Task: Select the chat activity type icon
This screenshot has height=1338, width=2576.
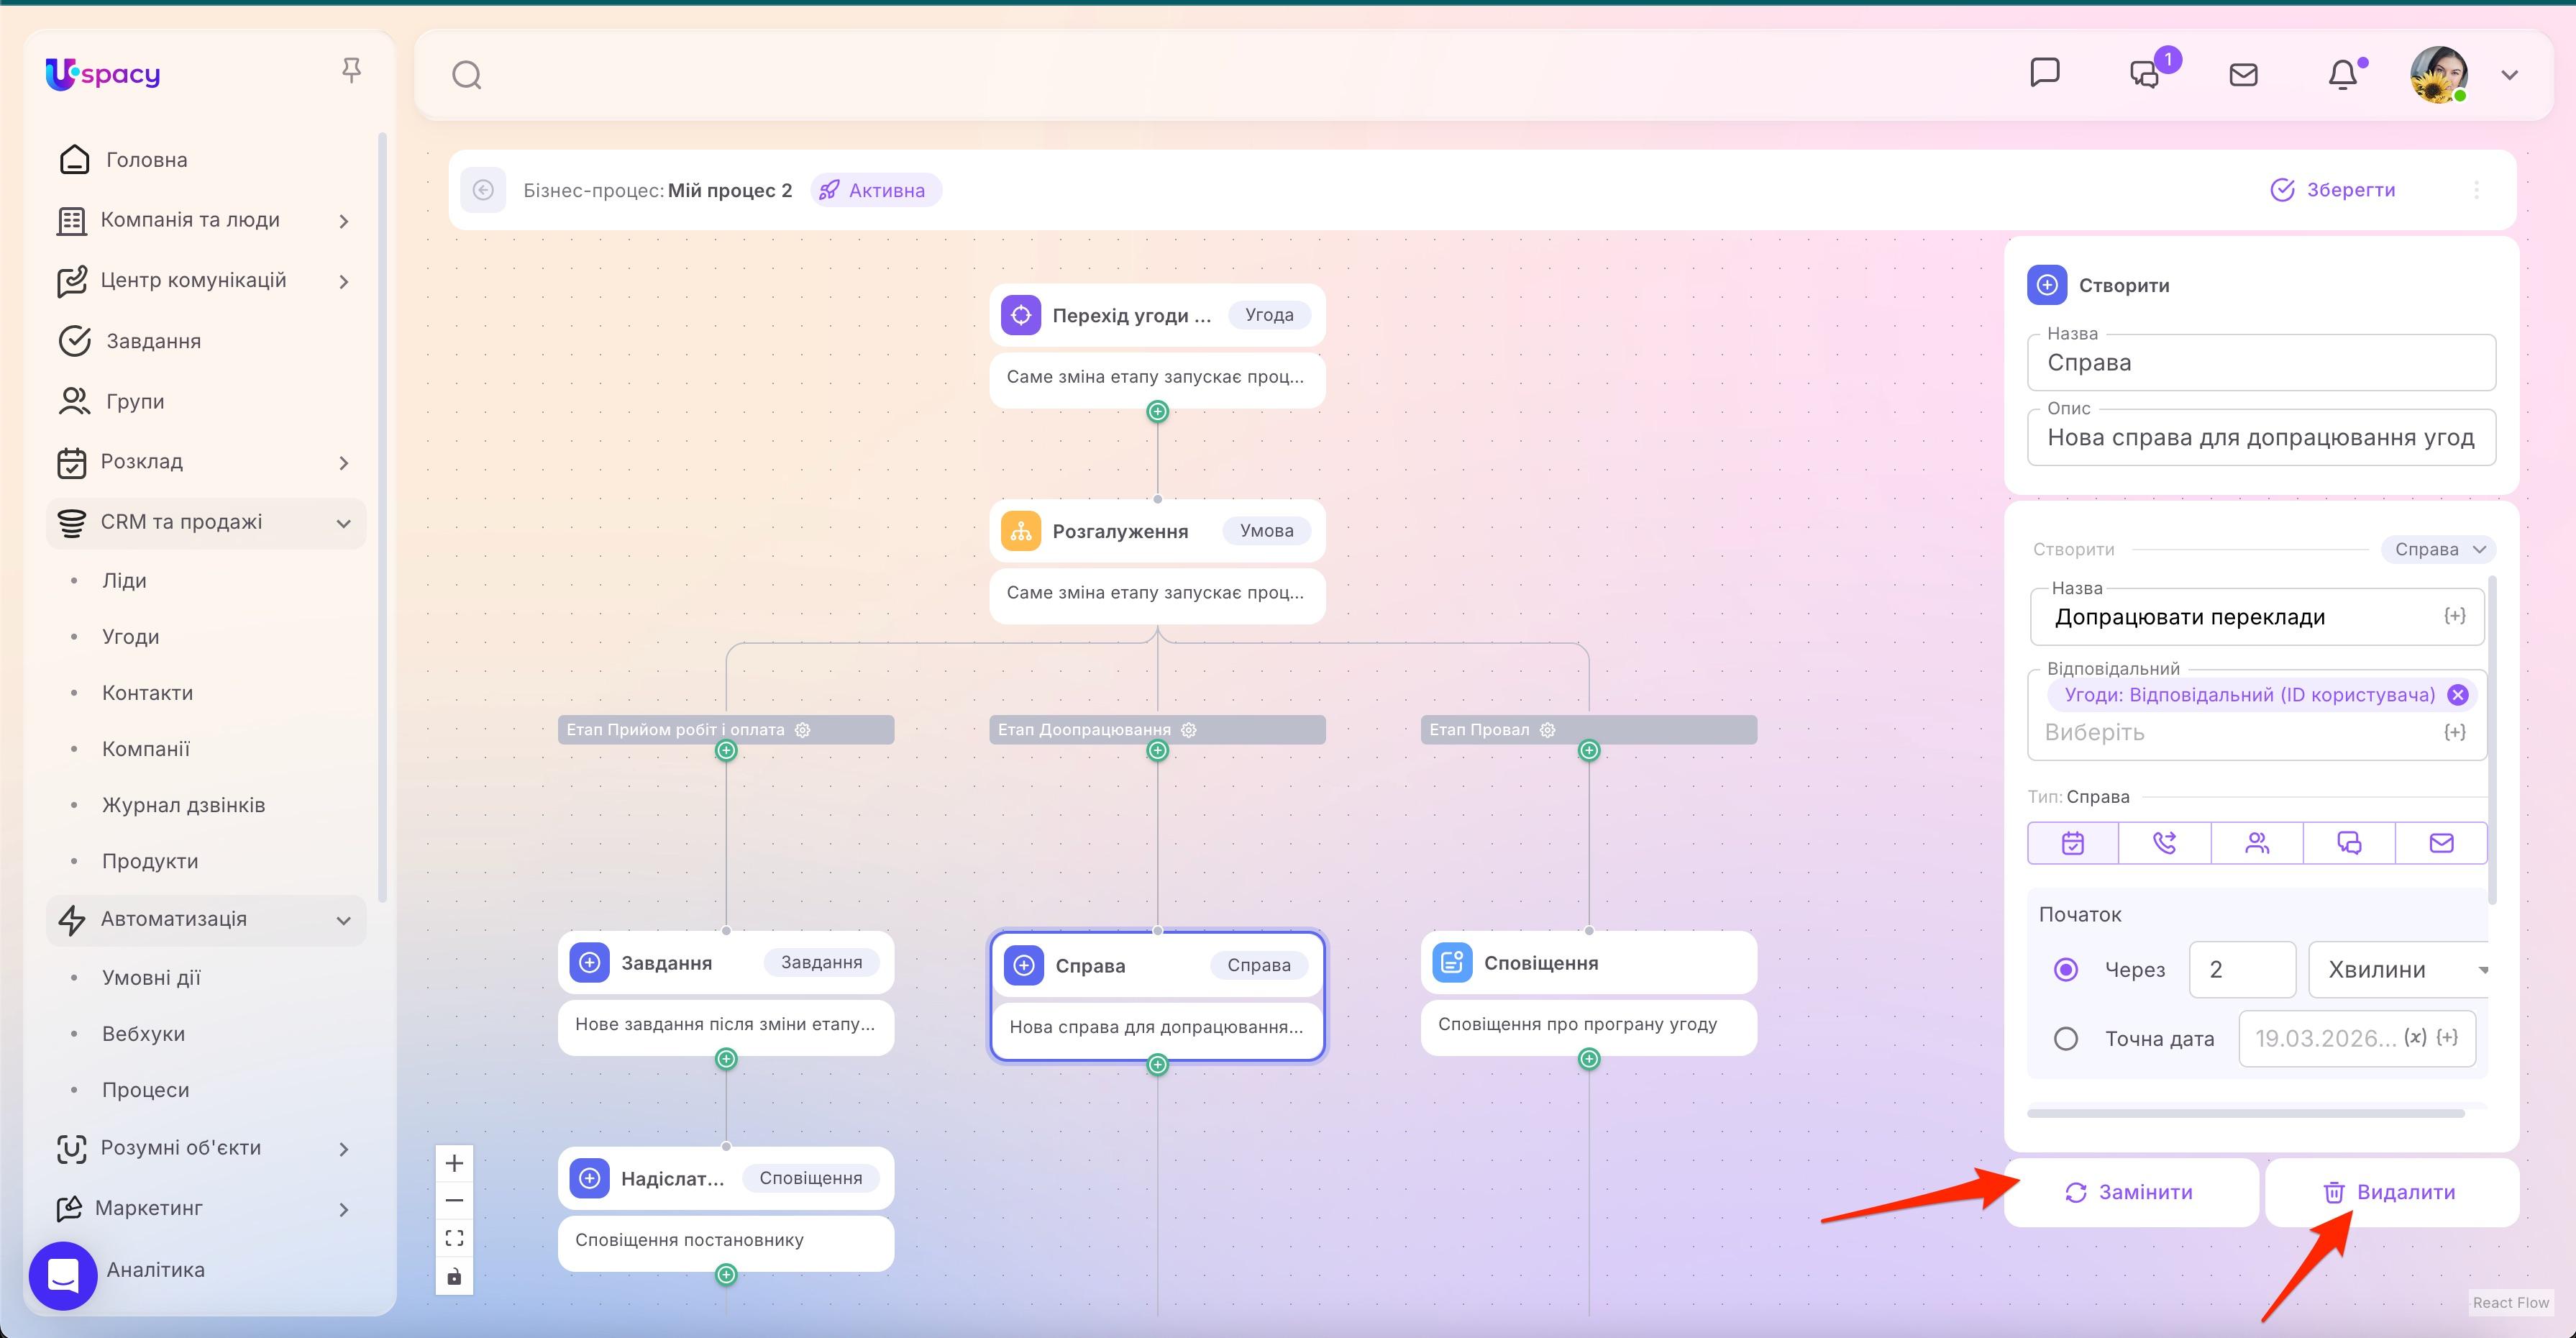Action: coord(2348,843)
